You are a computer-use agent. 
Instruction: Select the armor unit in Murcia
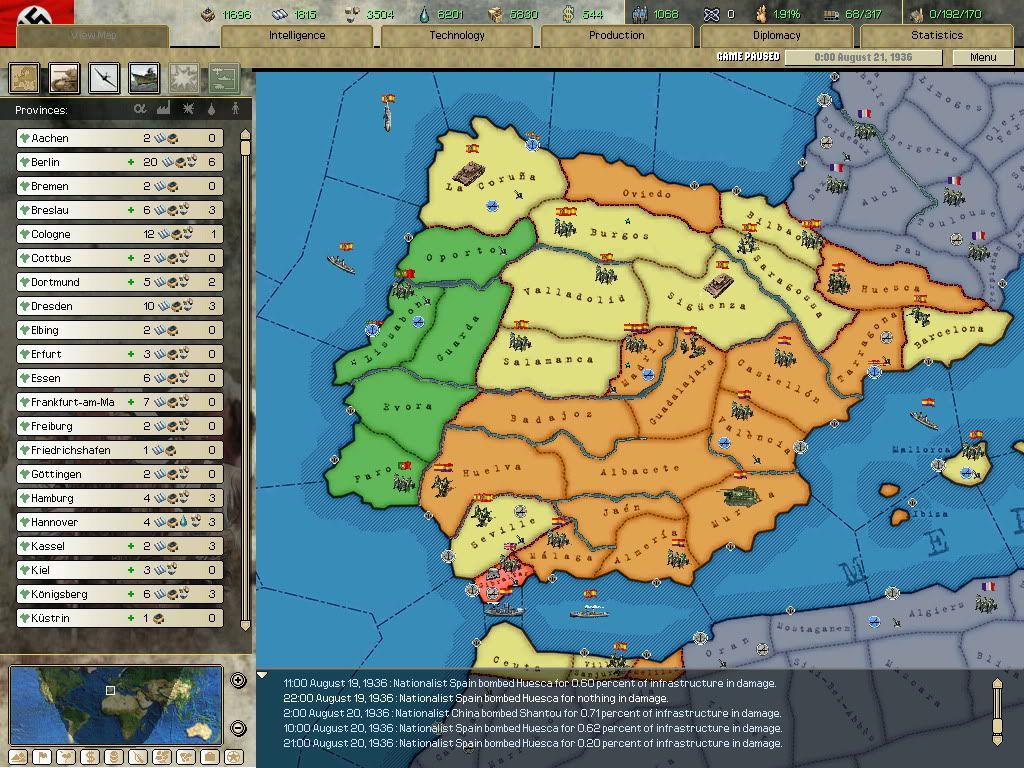click(x=740, y=495)
